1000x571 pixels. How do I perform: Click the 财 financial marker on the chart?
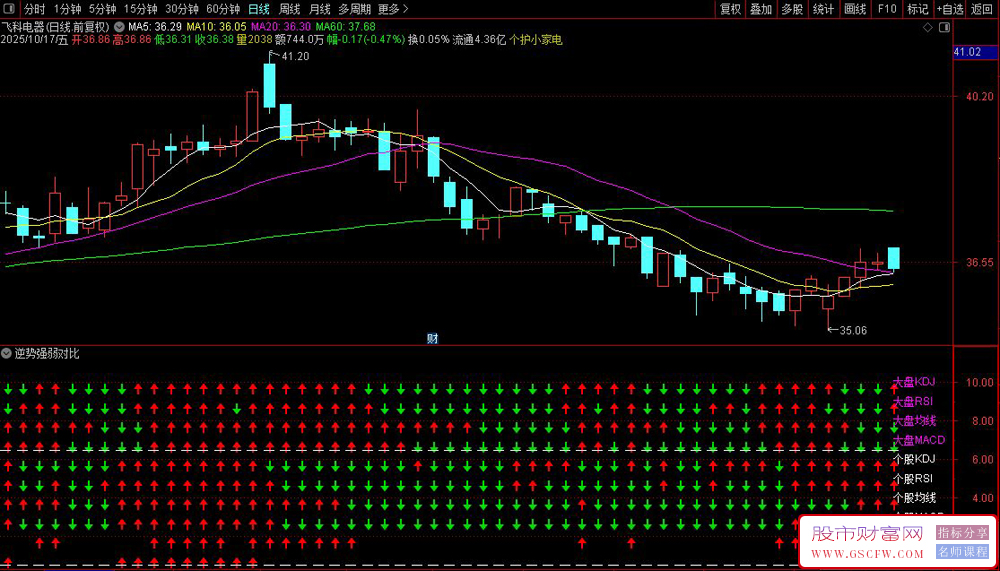coord(432,339)
